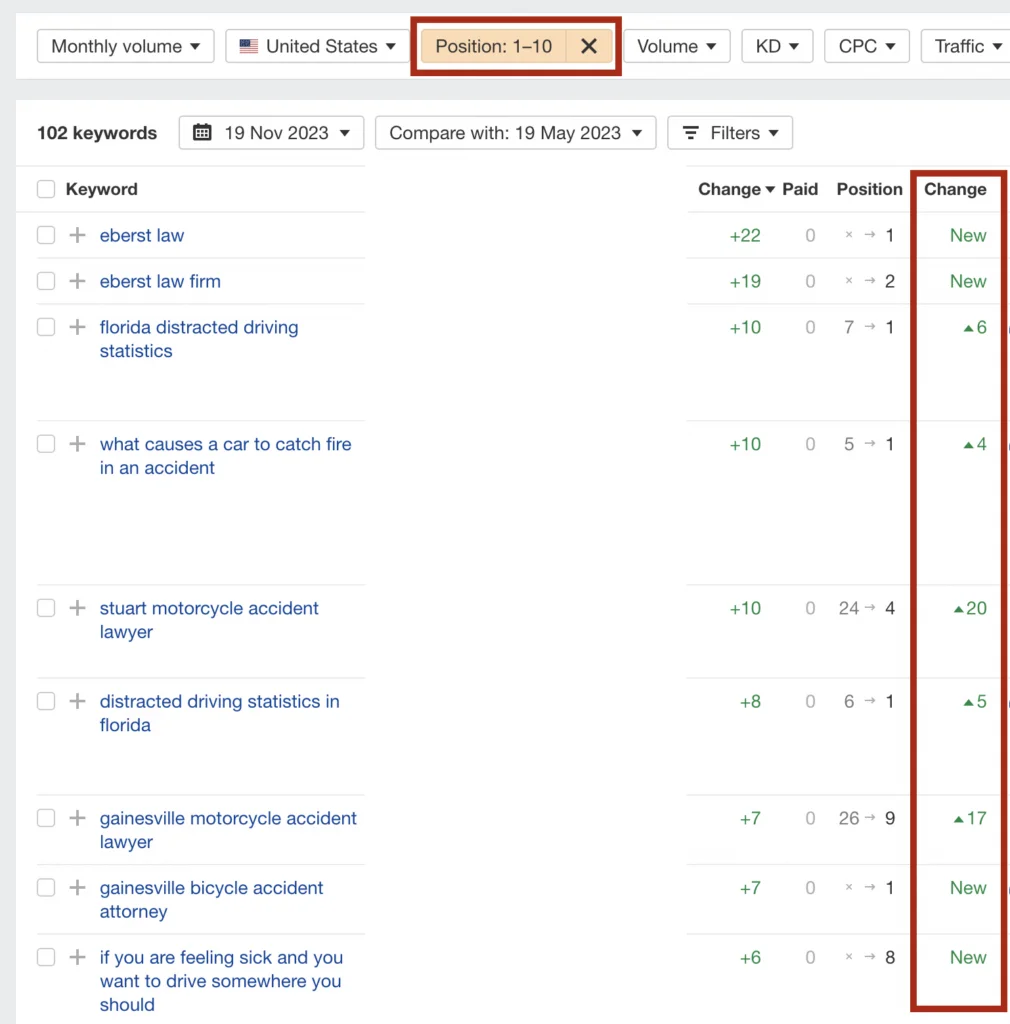Open the Monthly volume dropdown
This screenshot has height=1024, width=1010.
pyautogui.click(x=125, y=46)
